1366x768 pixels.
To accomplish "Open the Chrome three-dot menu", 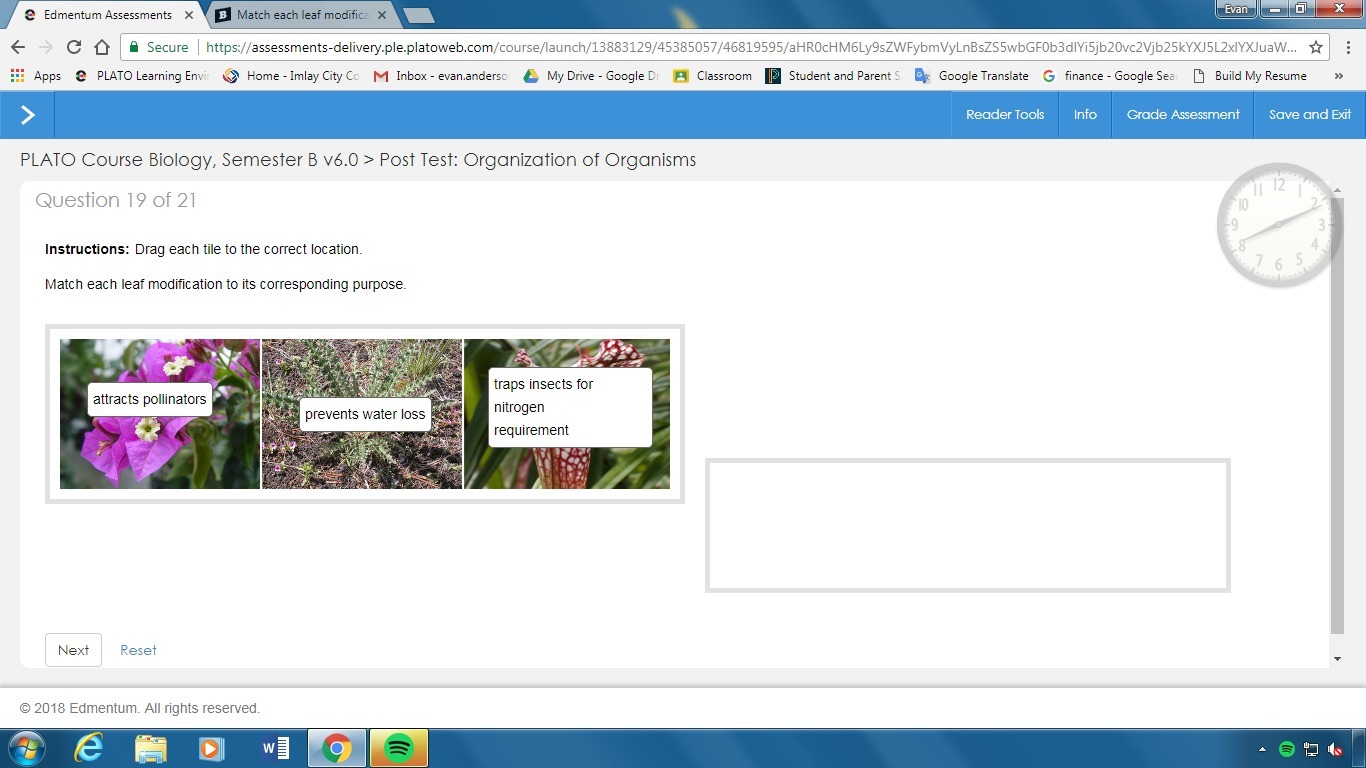I will point(1348,47).
